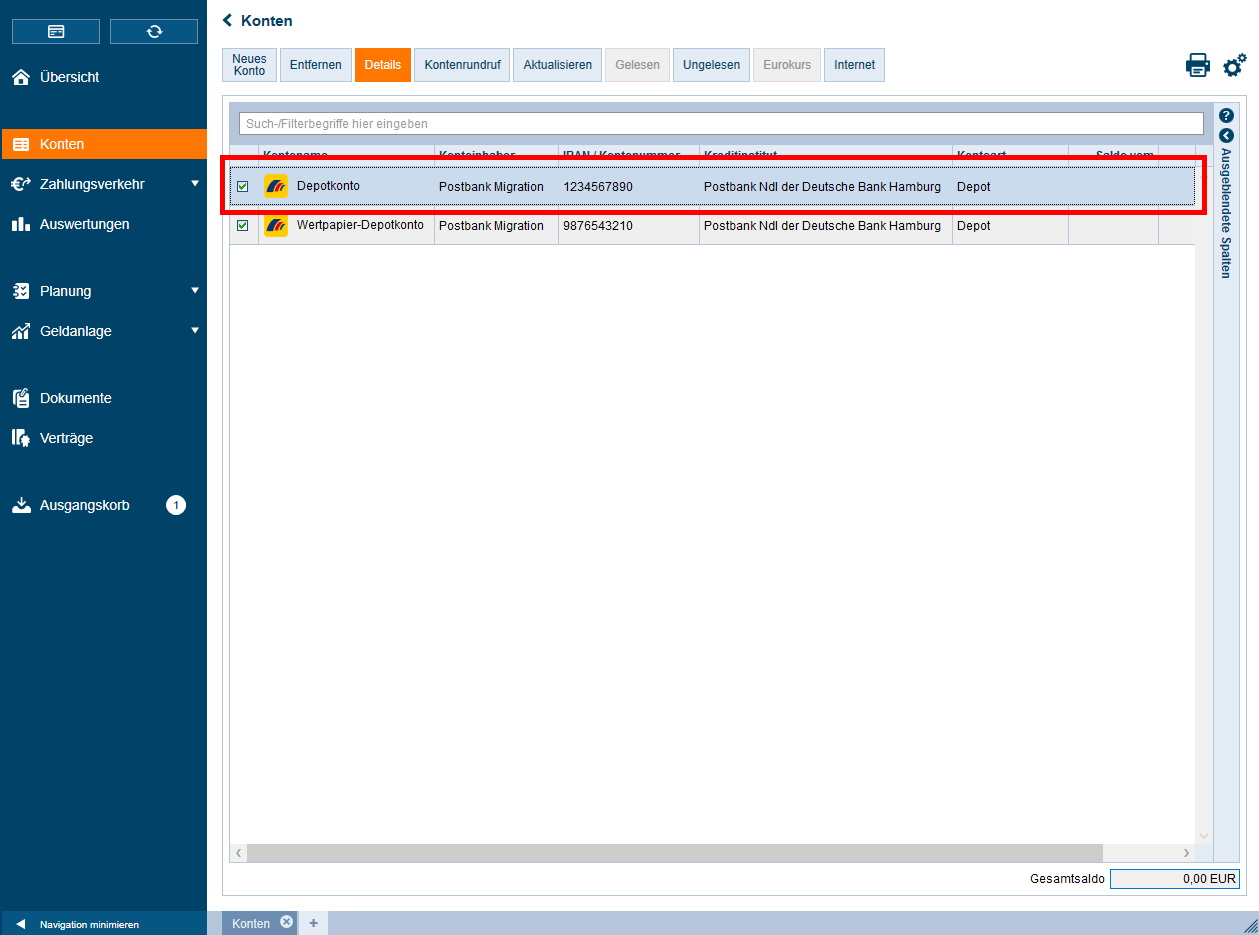Click the download tray icon for Ausgangskorb
Screen dimensions: 1259x935
[x=21, y=505]
